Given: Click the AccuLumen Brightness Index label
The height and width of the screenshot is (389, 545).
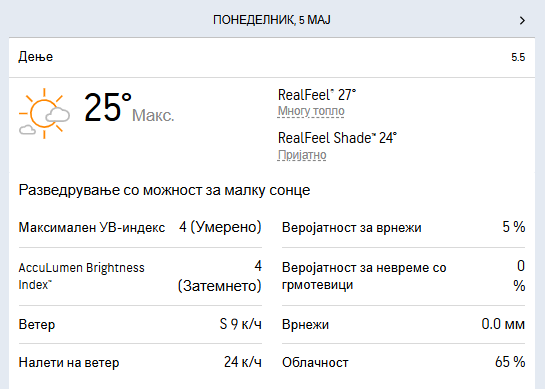Looking at the screenshot, I should coord(81,276).
